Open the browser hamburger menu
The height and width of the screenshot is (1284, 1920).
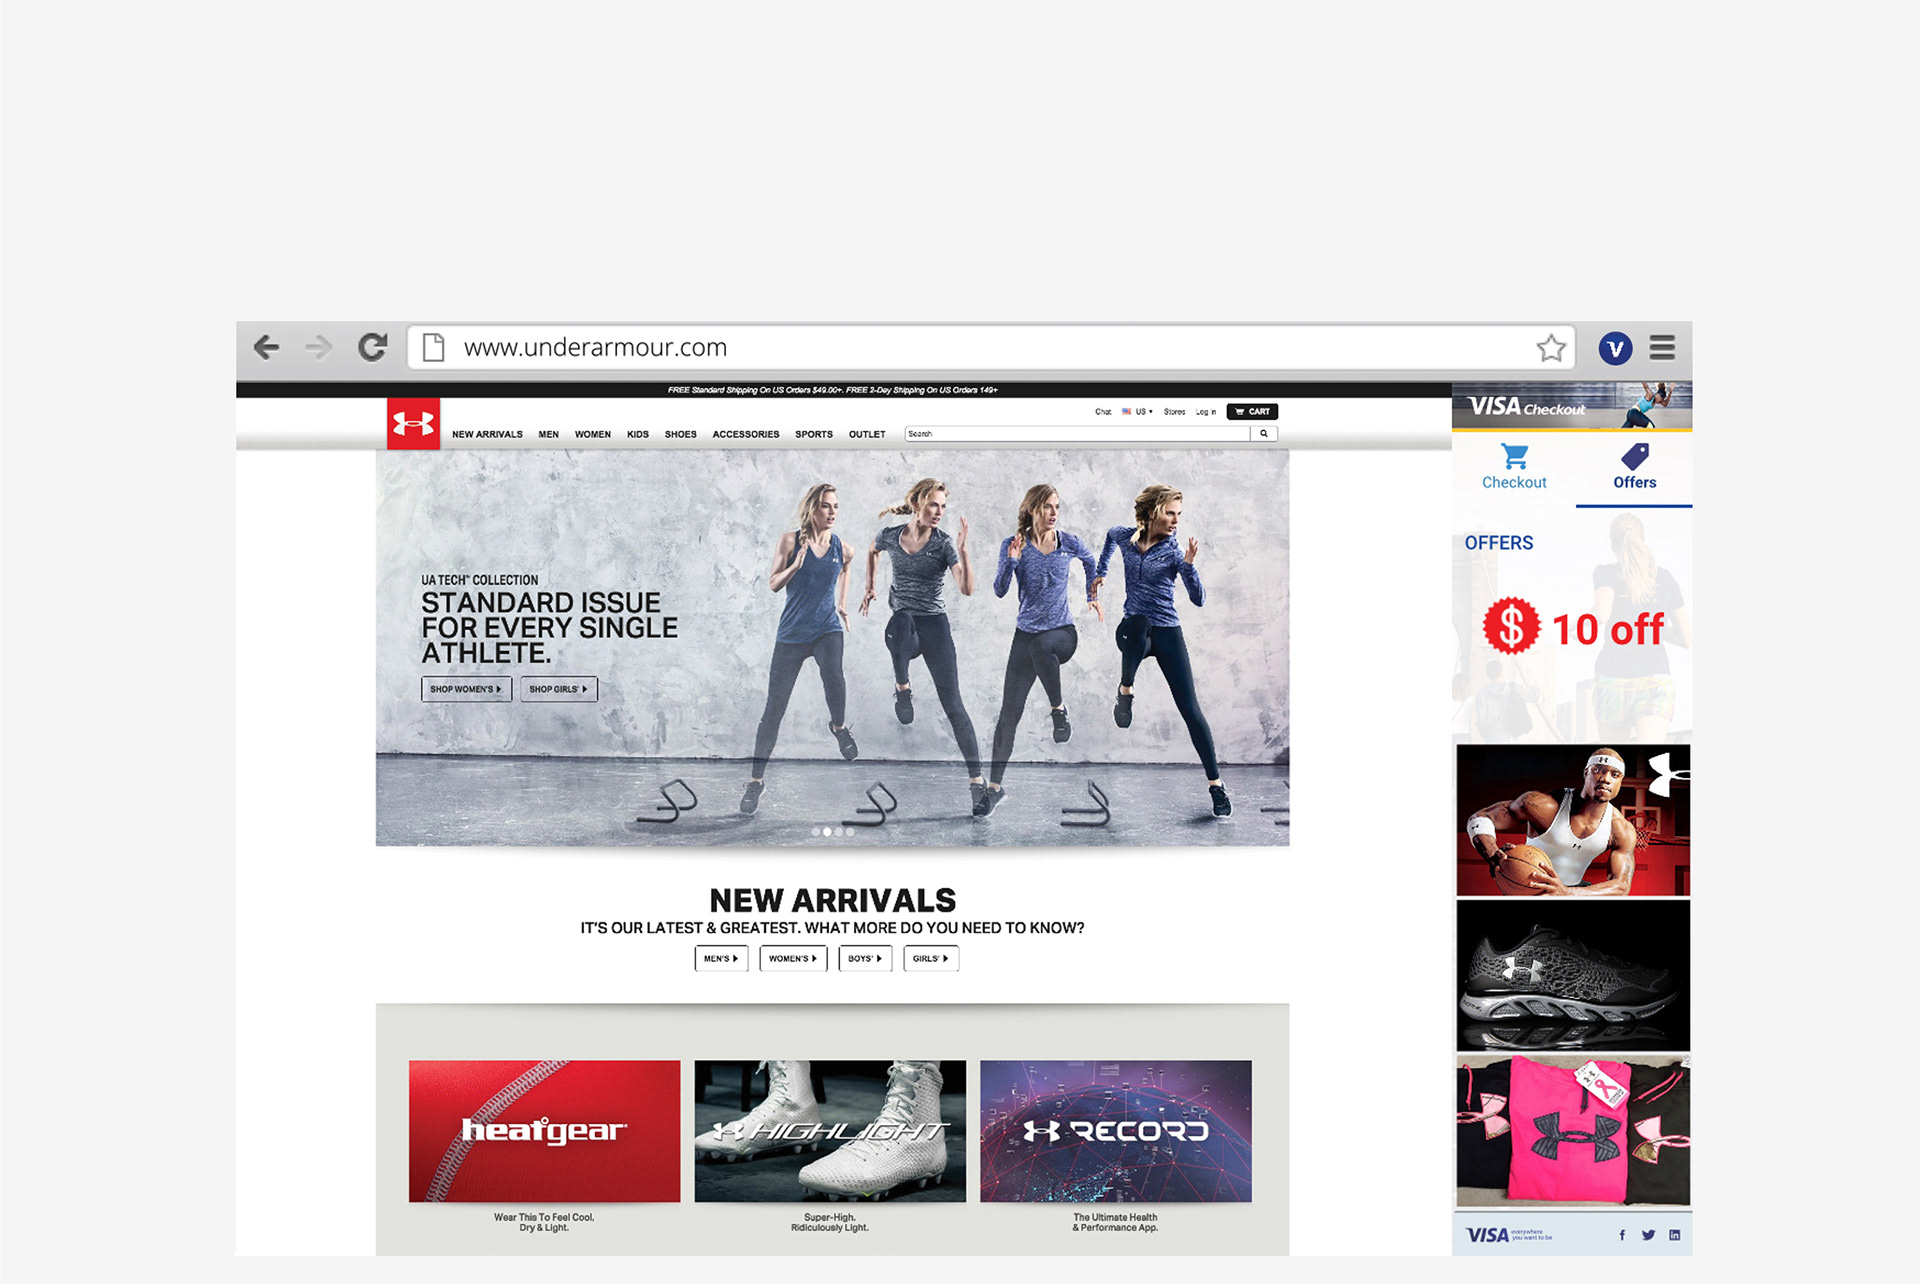(1662, 347)
